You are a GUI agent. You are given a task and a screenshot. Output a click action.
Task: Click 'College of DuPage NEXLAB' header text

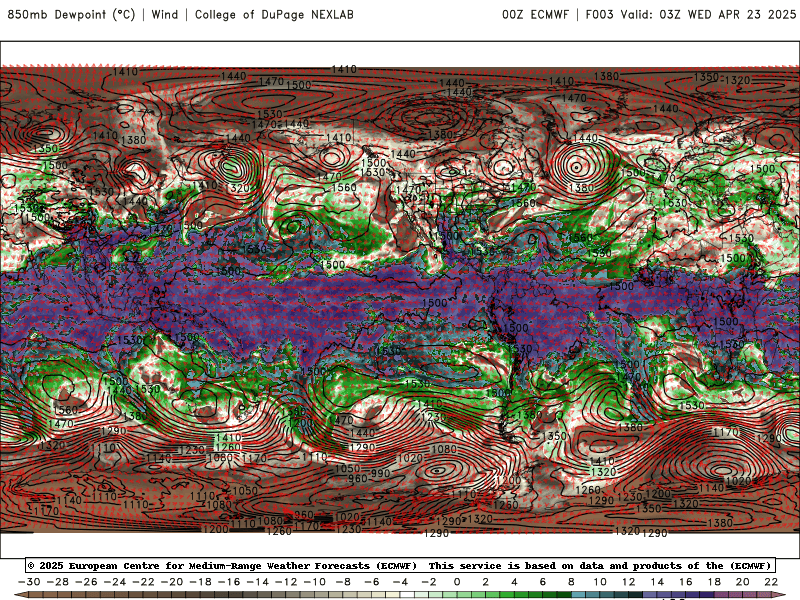coord(274,15)
